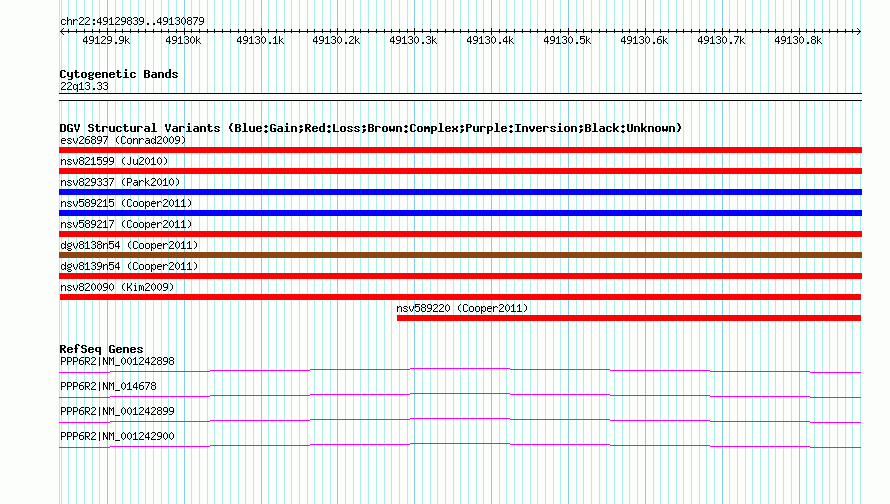This screenshot has height=504, width=890.
Task: Select the blue nsv589215 (Cooper2011) bar
Action: [x=460, y=213]
